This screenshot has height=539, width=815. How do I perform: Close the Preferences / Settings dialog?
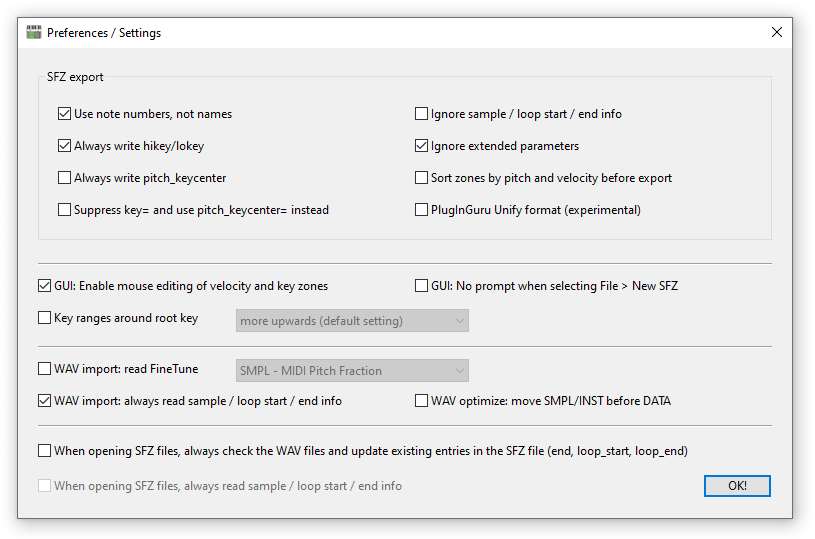point(777,32)
